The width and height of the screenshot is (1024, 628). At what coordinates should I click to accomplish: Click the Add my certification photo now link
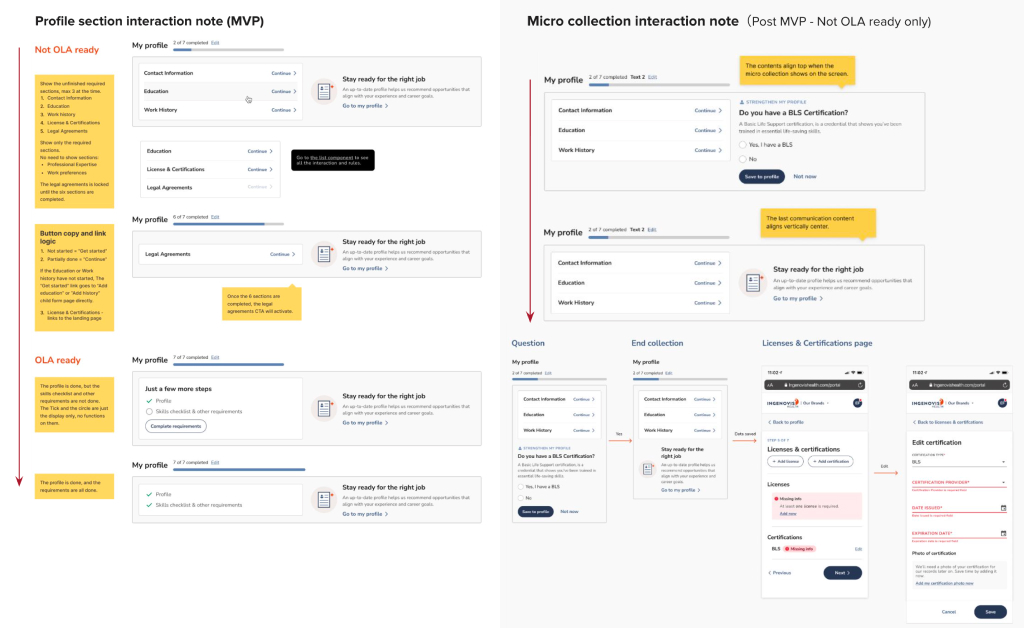[944, 584]
